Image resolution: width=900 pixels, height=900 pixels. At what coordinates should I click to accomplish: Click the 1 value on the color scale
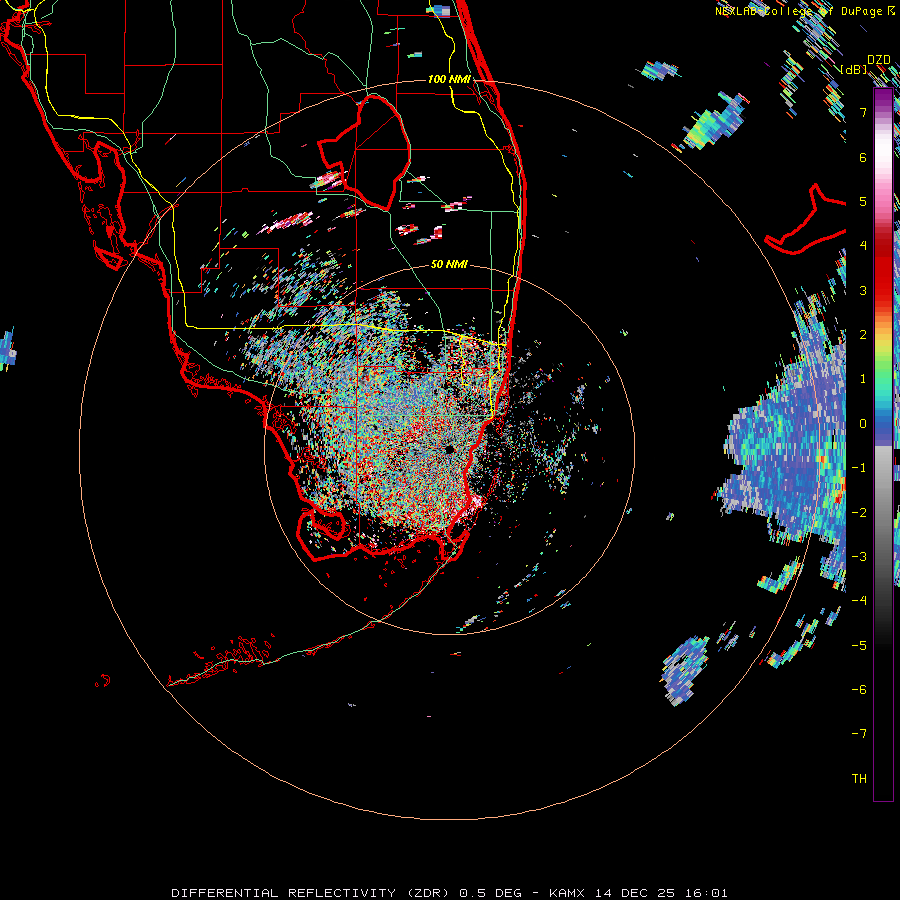click(863, 379)
